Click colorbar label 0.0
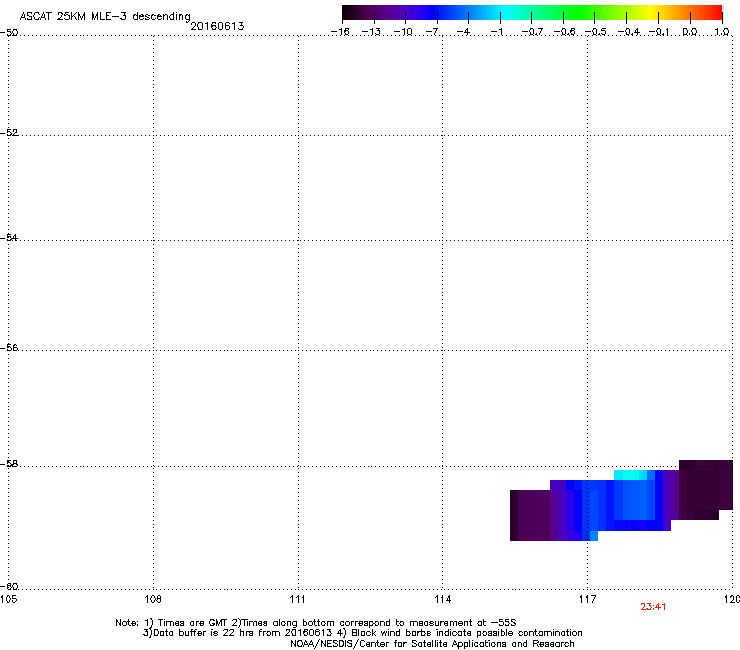Viewport: 740px width, 650px height. tap(690, 32)
